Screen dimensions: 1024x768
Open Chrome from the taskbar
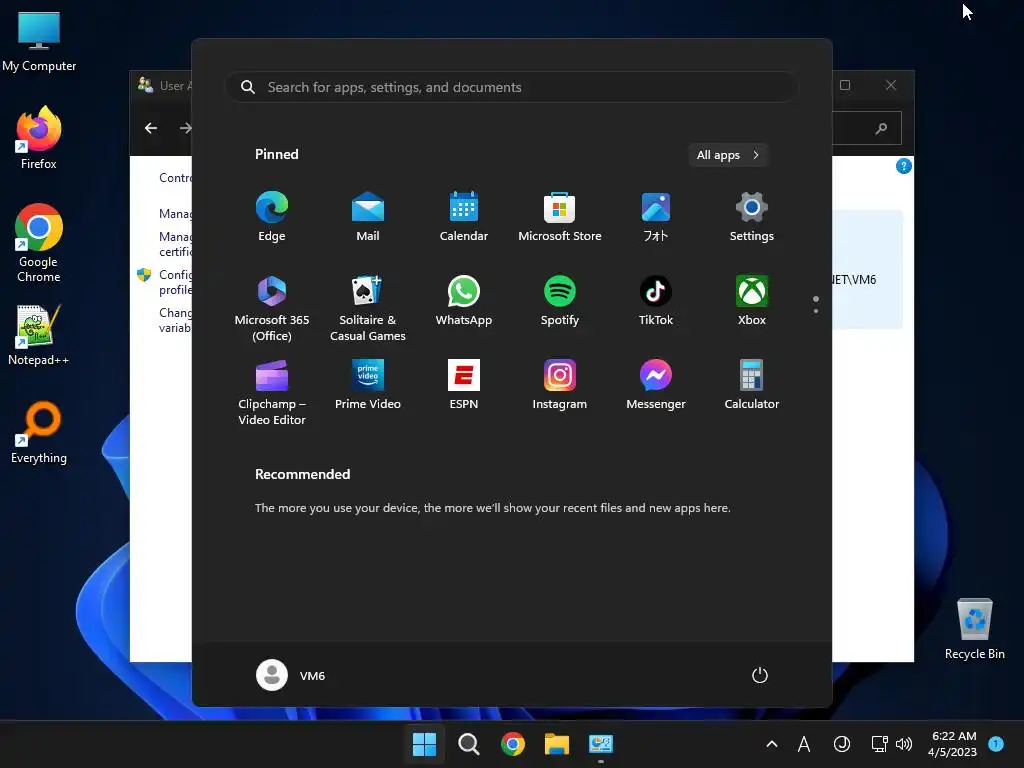pyautogui.click(x=513, y=744)
